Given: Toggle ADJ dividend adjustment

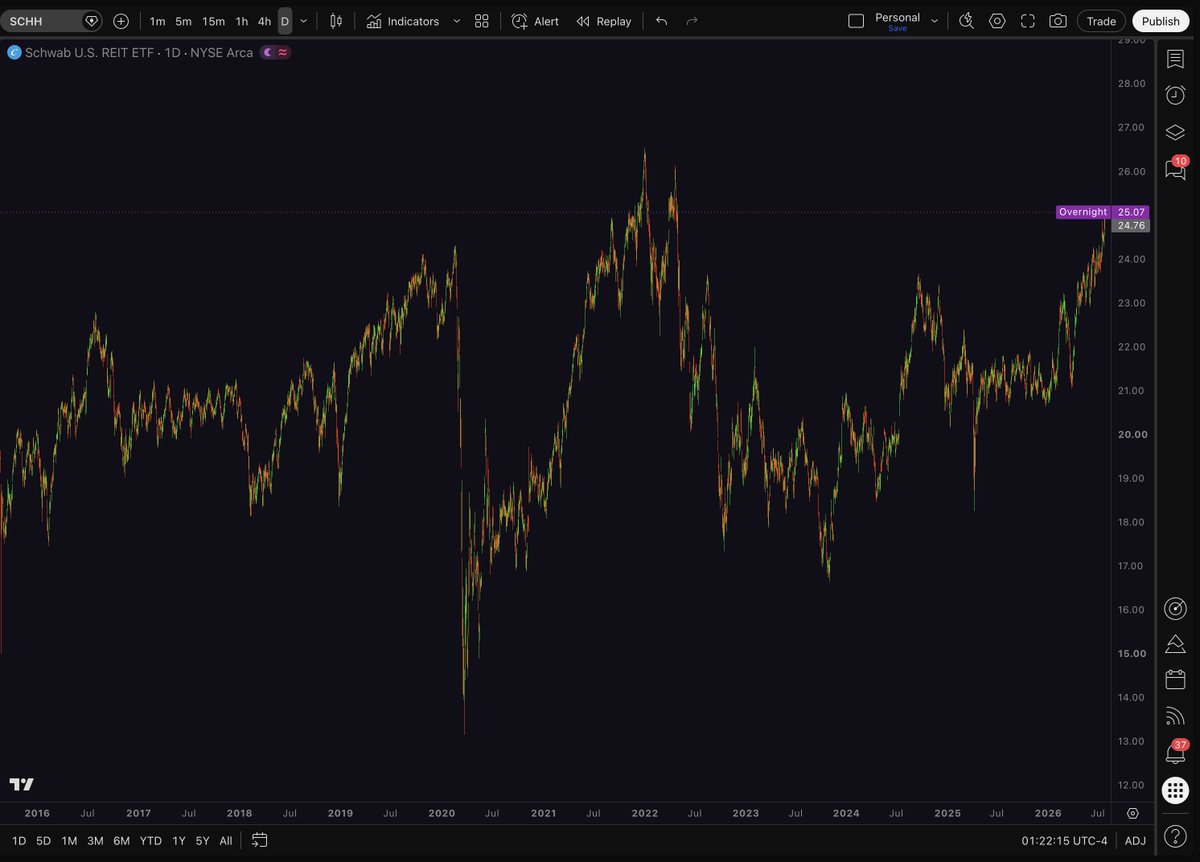Looking at the screenshot, I should [x=1135, y=841].
